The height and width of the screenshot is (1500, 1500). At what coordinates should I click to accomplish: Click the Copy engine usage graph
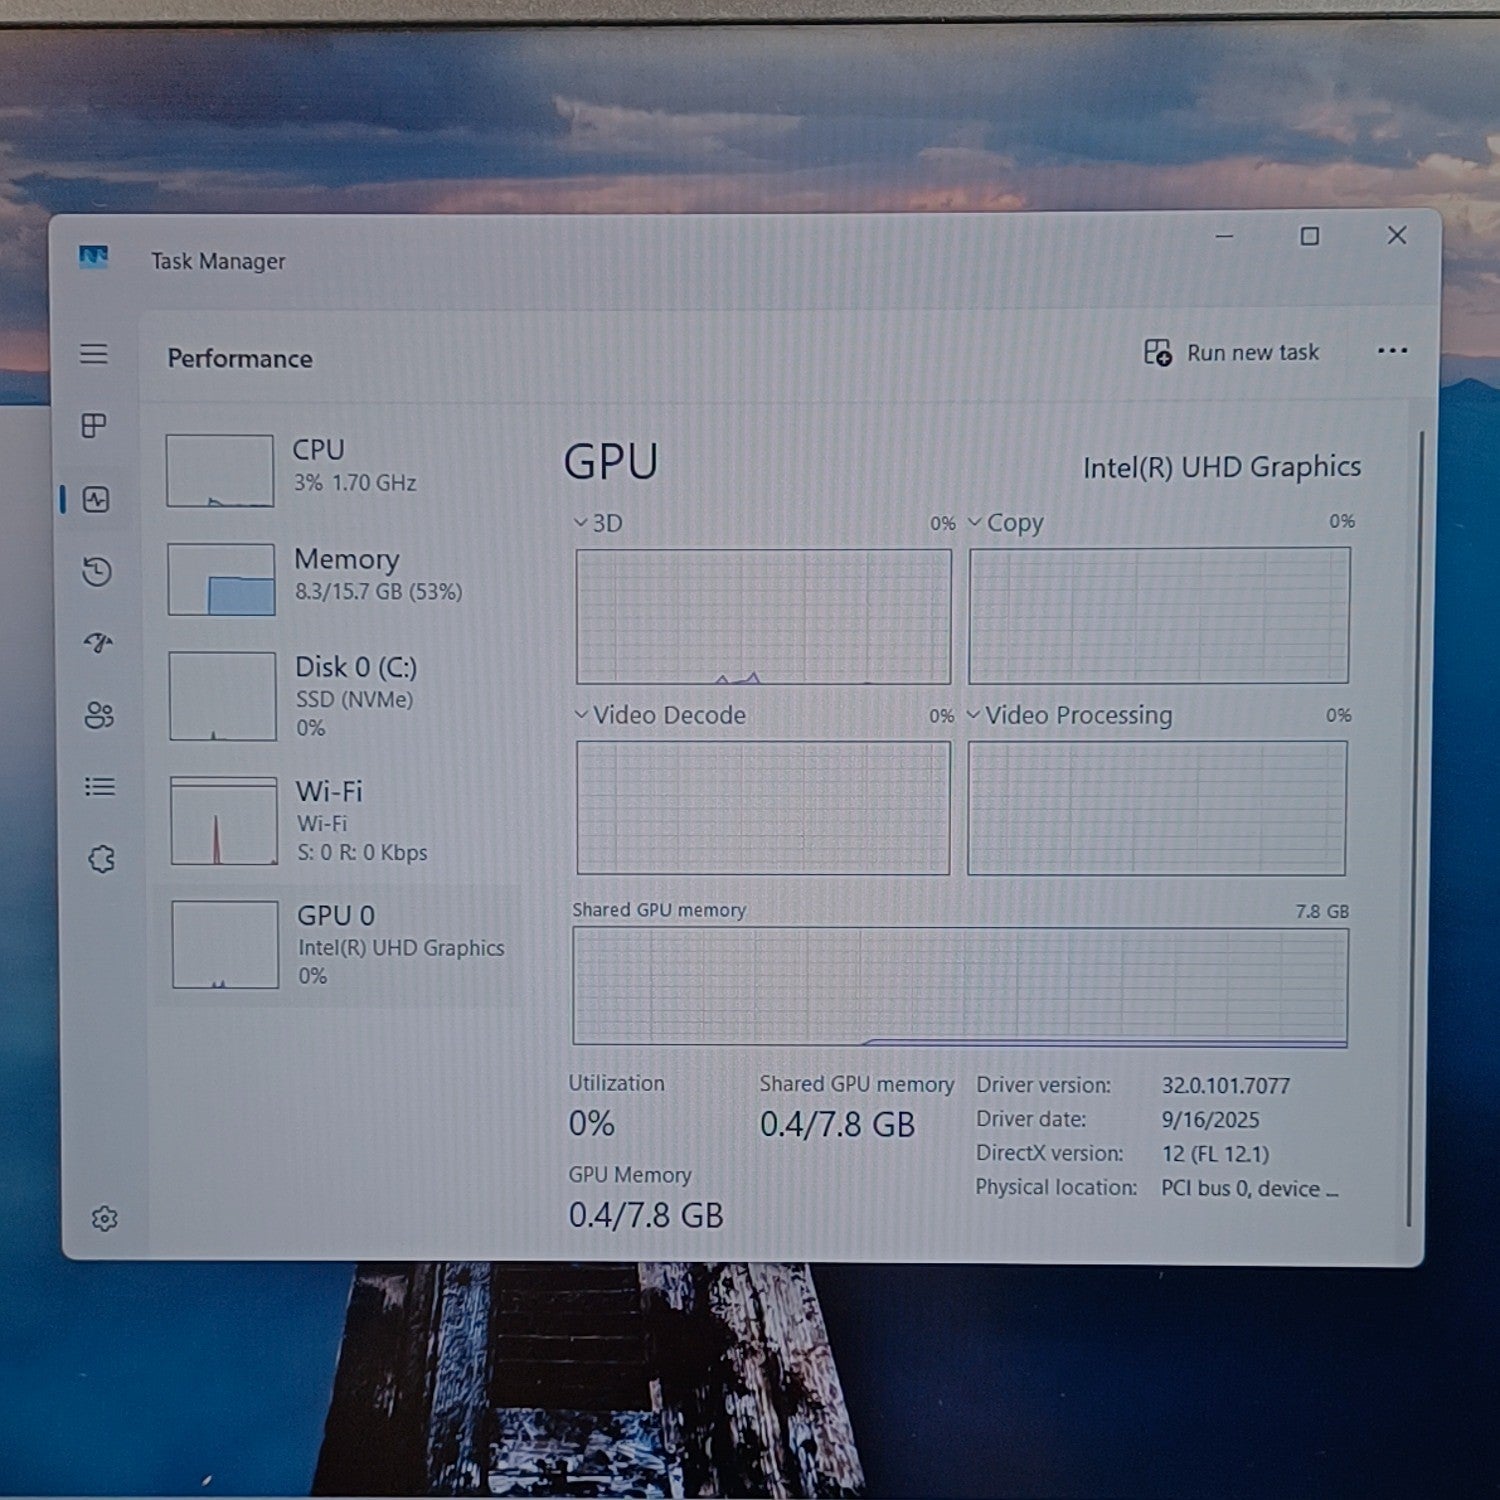point(1159,615)
